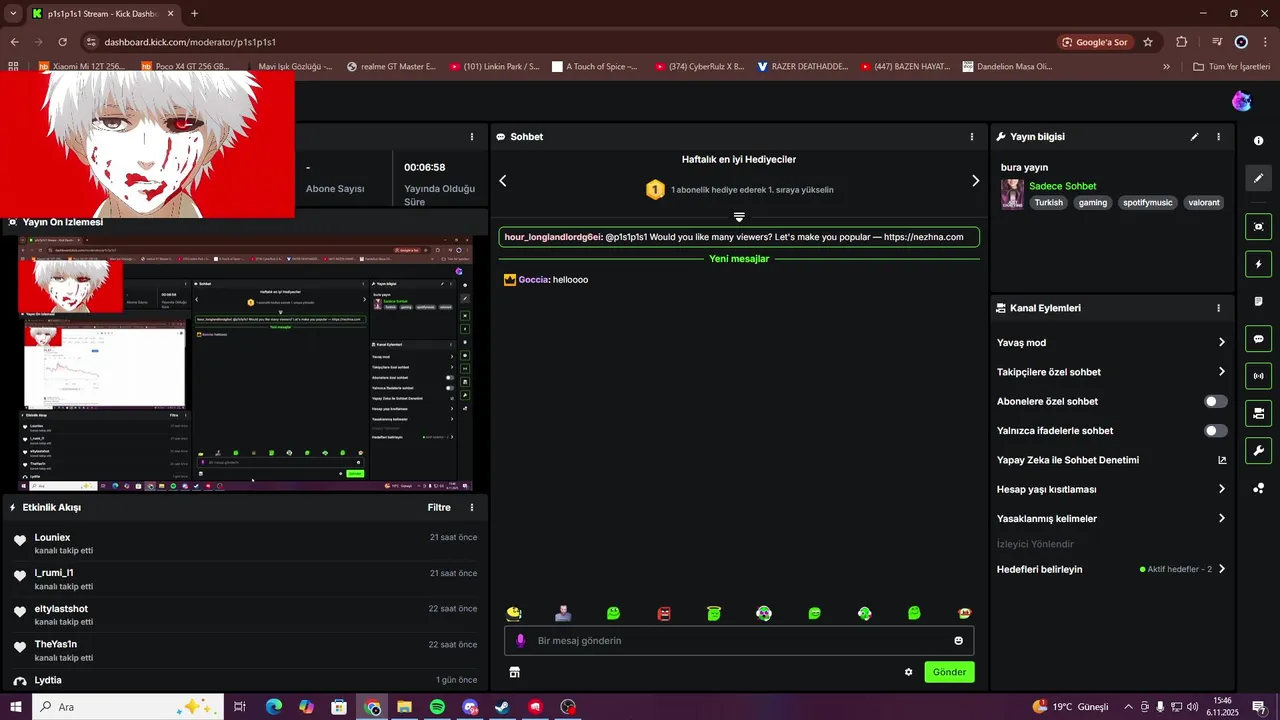The image size is (1280, 720).
Task: Select TheYas1n follow event
Action: pos(55,645)
